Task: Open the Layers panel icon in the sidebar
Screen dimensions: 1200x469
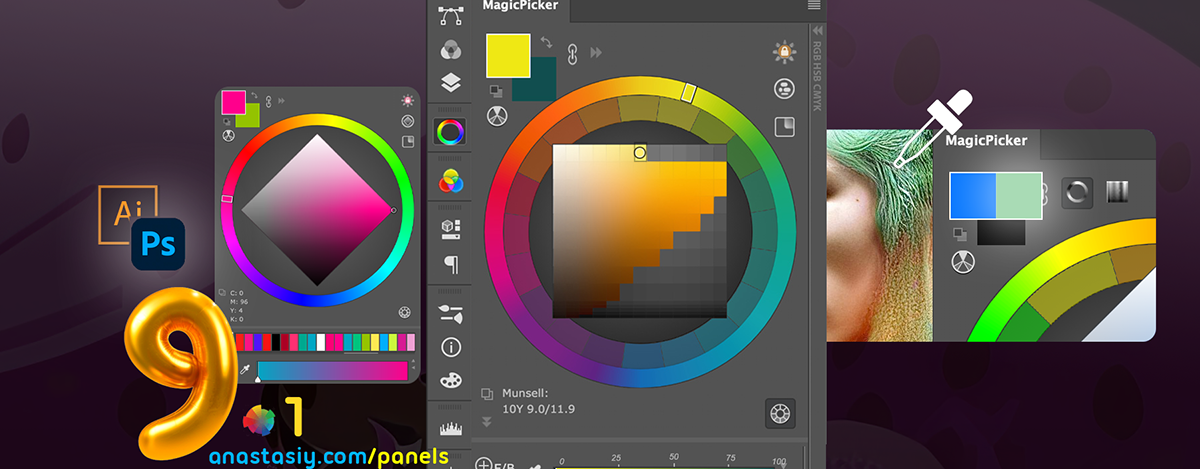Action: pyautogui.click(x=450, y=83)
